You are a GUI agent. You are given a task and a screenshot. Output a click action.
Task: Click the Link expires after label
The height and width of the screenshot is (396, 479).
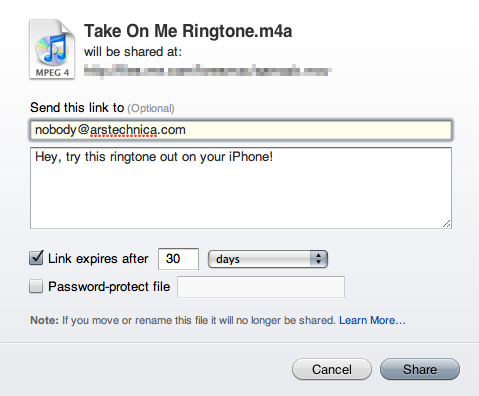pos(98,259)
